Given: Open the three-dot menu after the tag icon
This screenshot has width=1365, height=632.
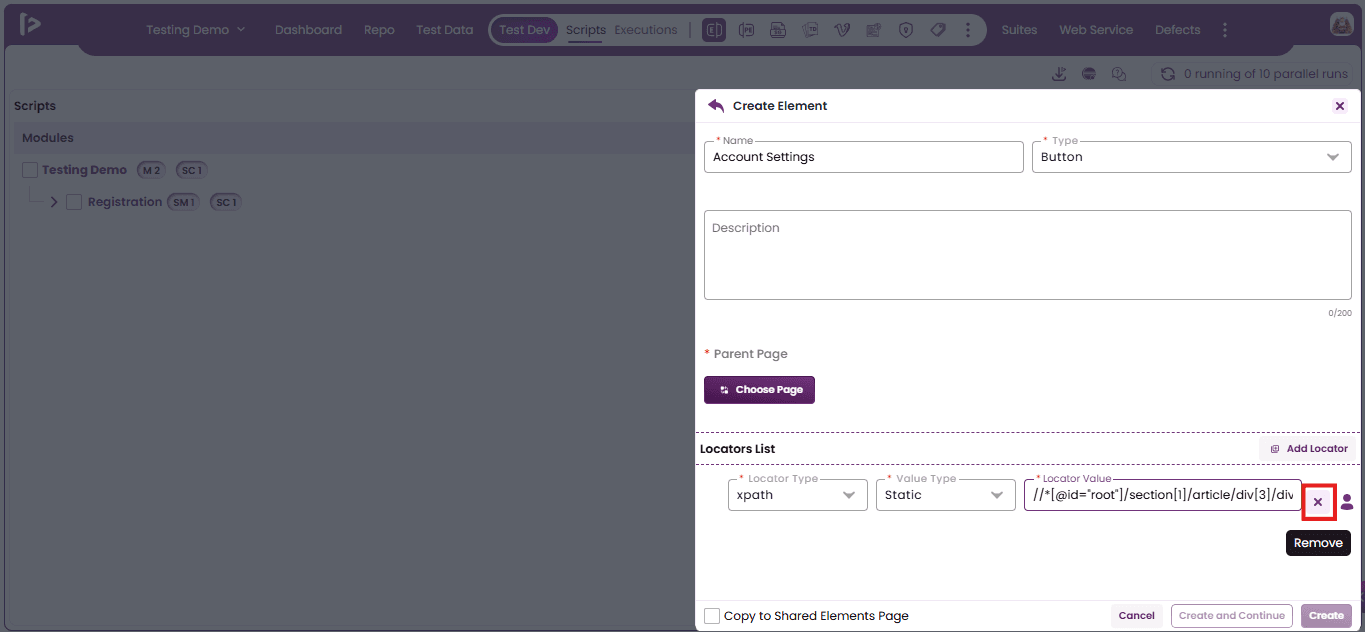Looking at the screenshot, I should (967, 30).
